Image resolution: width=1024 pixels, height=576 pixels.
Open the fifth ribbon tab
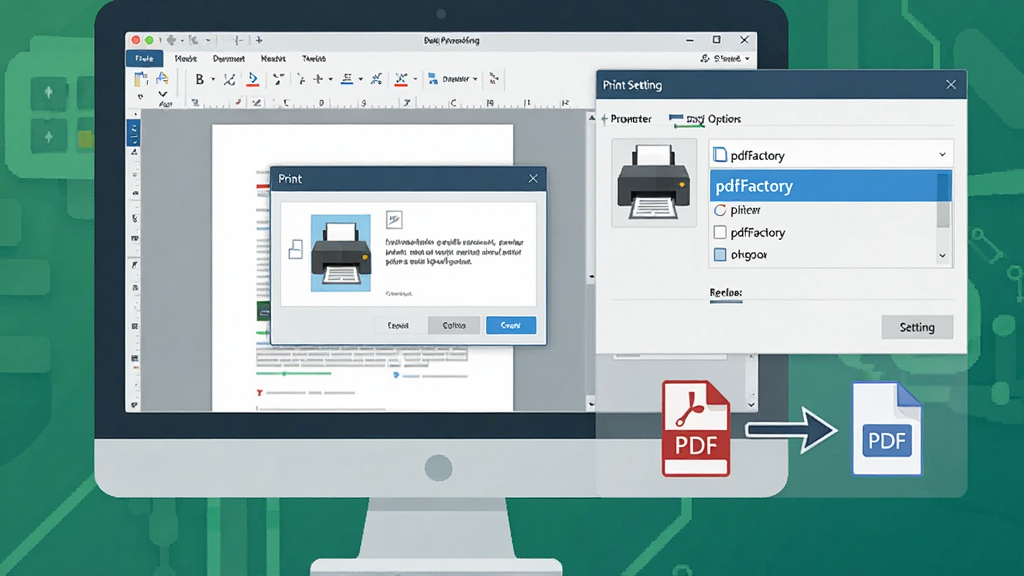[x=314, y=59]
